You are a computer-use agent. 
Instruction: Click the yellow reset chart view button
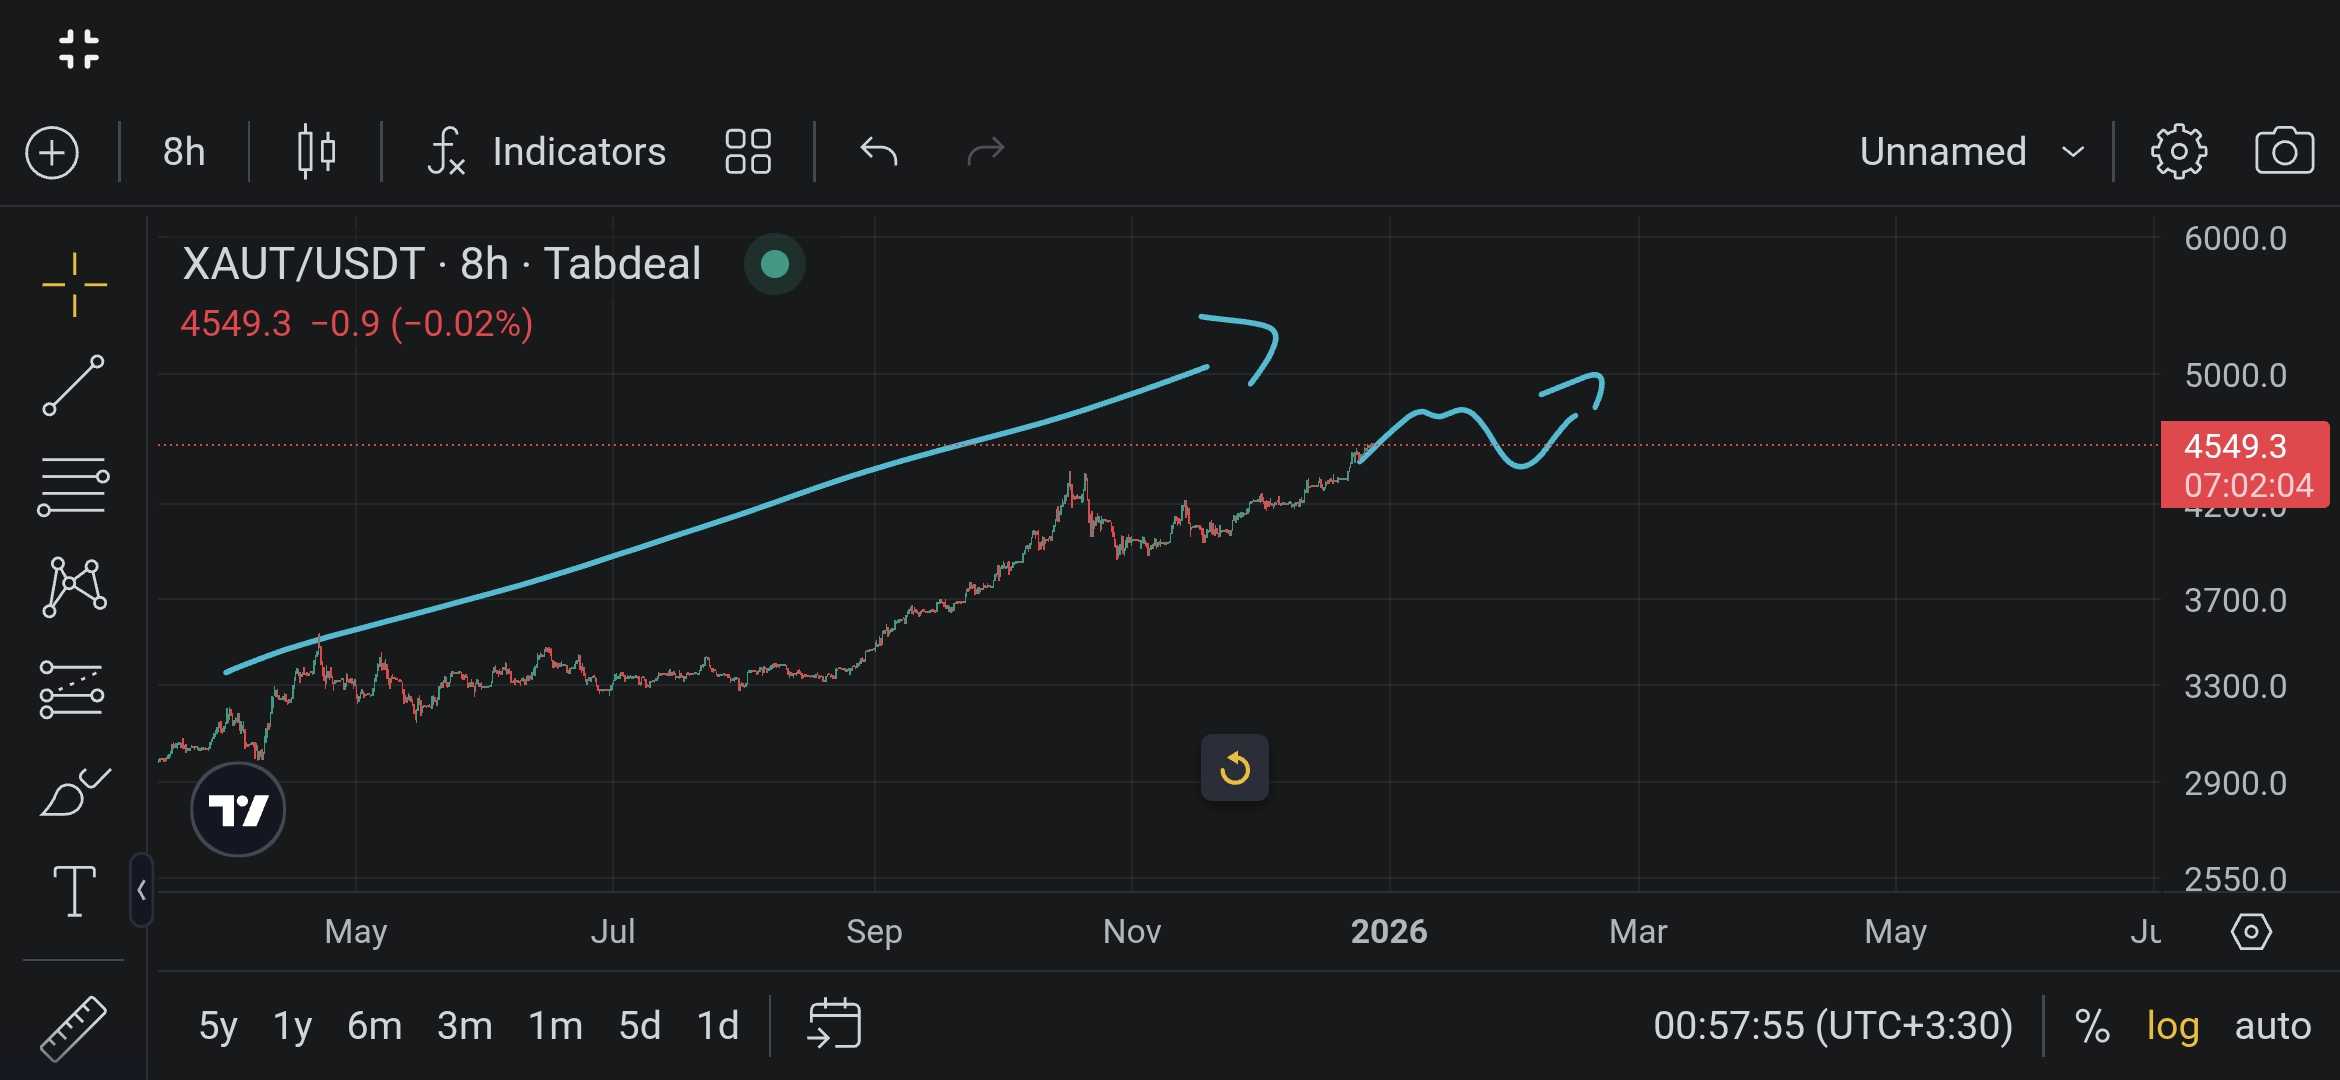point(1234,768)
